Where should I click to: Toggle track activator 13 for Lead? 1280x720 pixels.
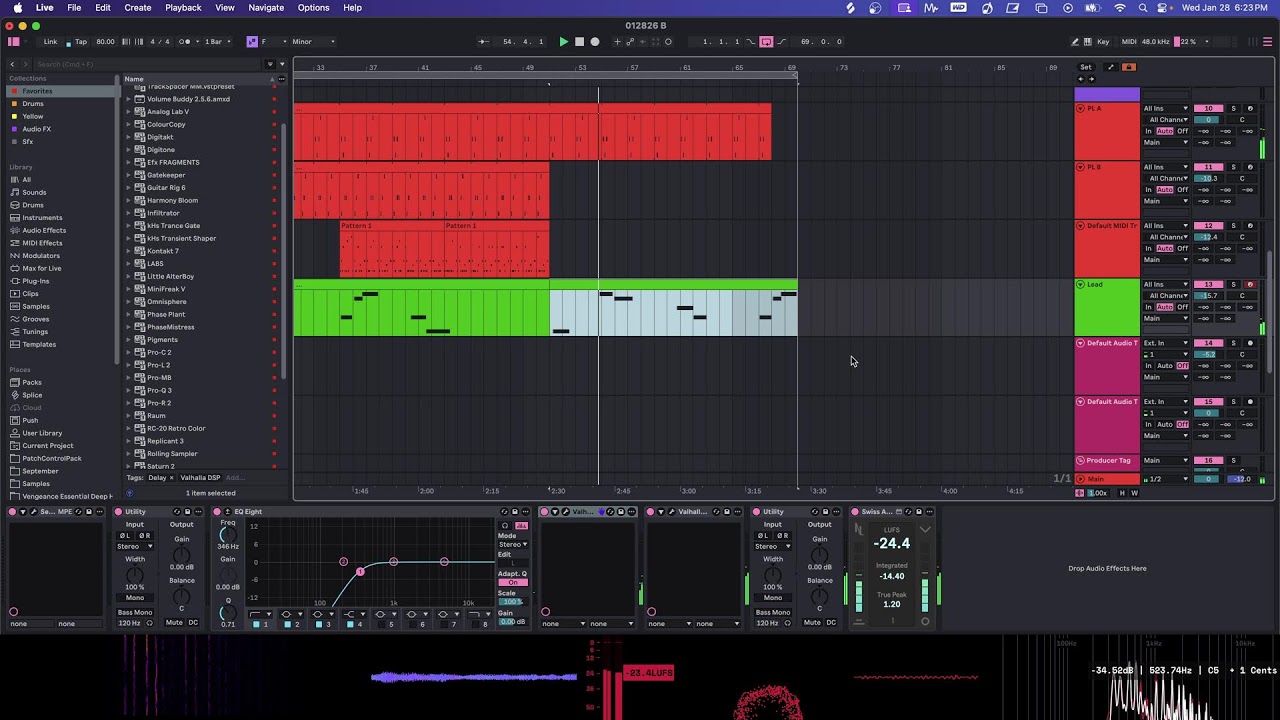[x=1208, y=284]
